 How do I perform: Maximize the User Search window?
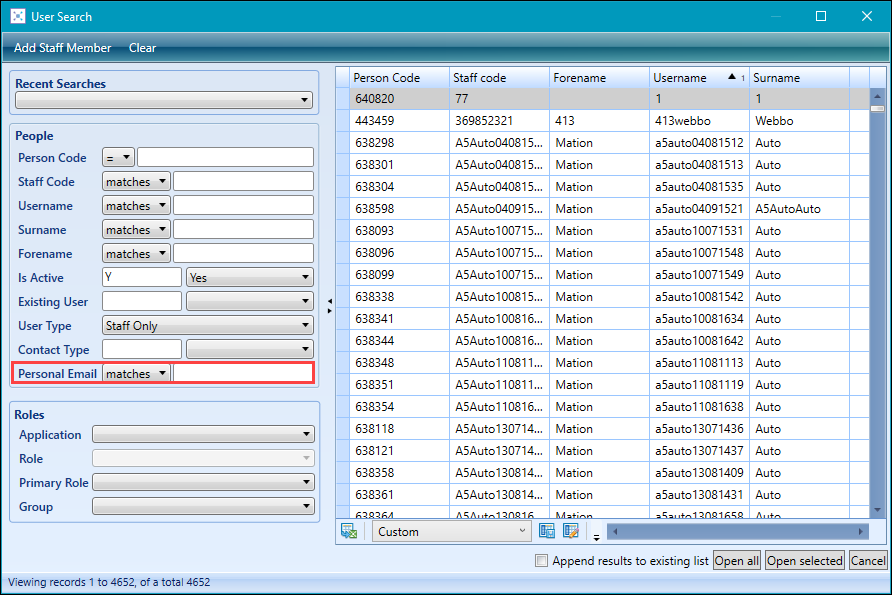(821, 16)
